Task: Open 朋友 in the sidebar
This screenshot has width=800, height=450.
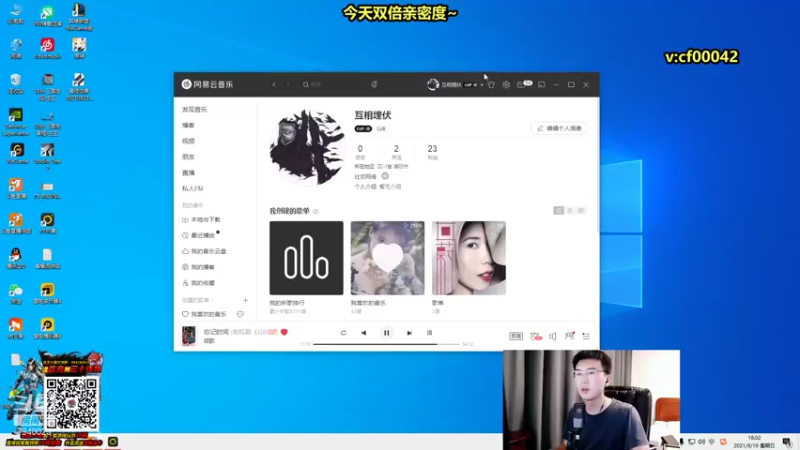Action: (188, 157)
